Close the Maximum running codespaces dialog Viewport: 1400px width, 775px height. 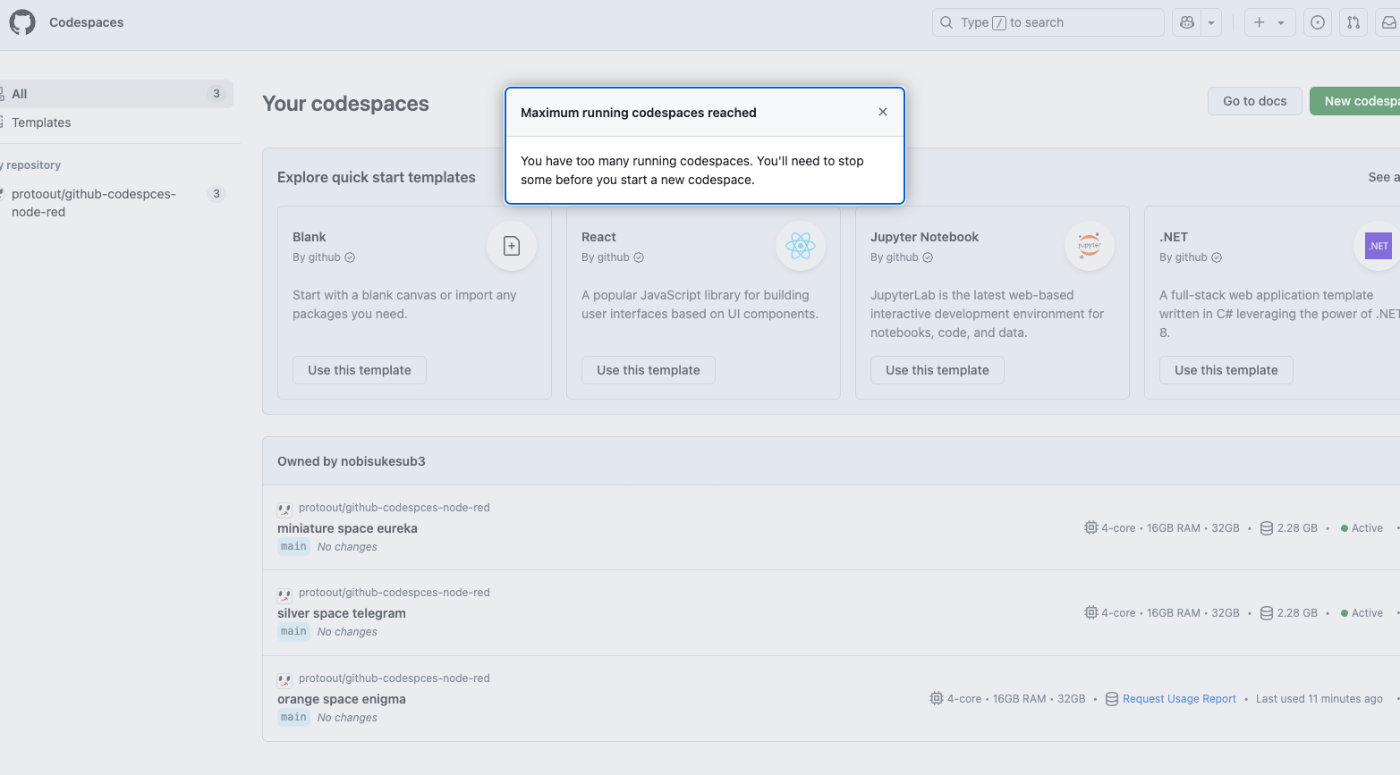882,112
